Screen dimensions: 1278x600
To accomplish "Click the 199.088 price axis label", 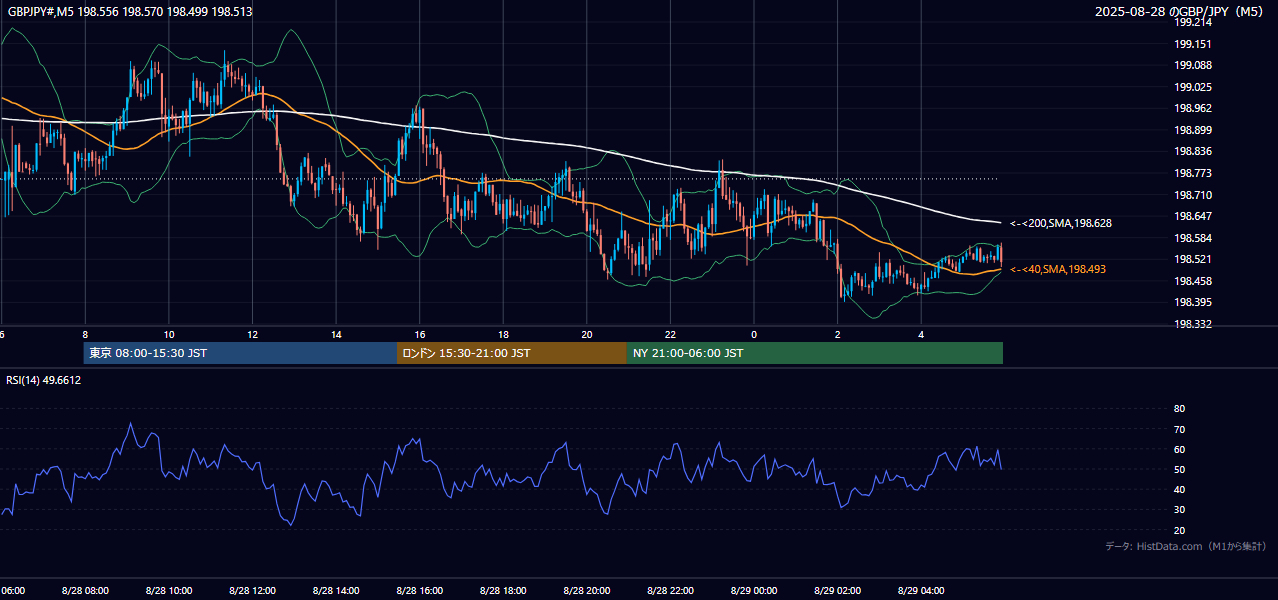I will pos(1193,65).
